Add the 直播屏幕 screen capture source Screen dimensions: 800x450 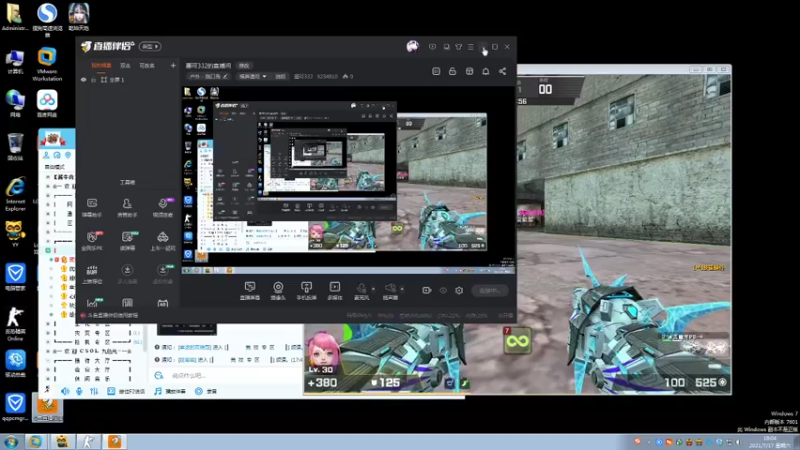click(249, 291)
